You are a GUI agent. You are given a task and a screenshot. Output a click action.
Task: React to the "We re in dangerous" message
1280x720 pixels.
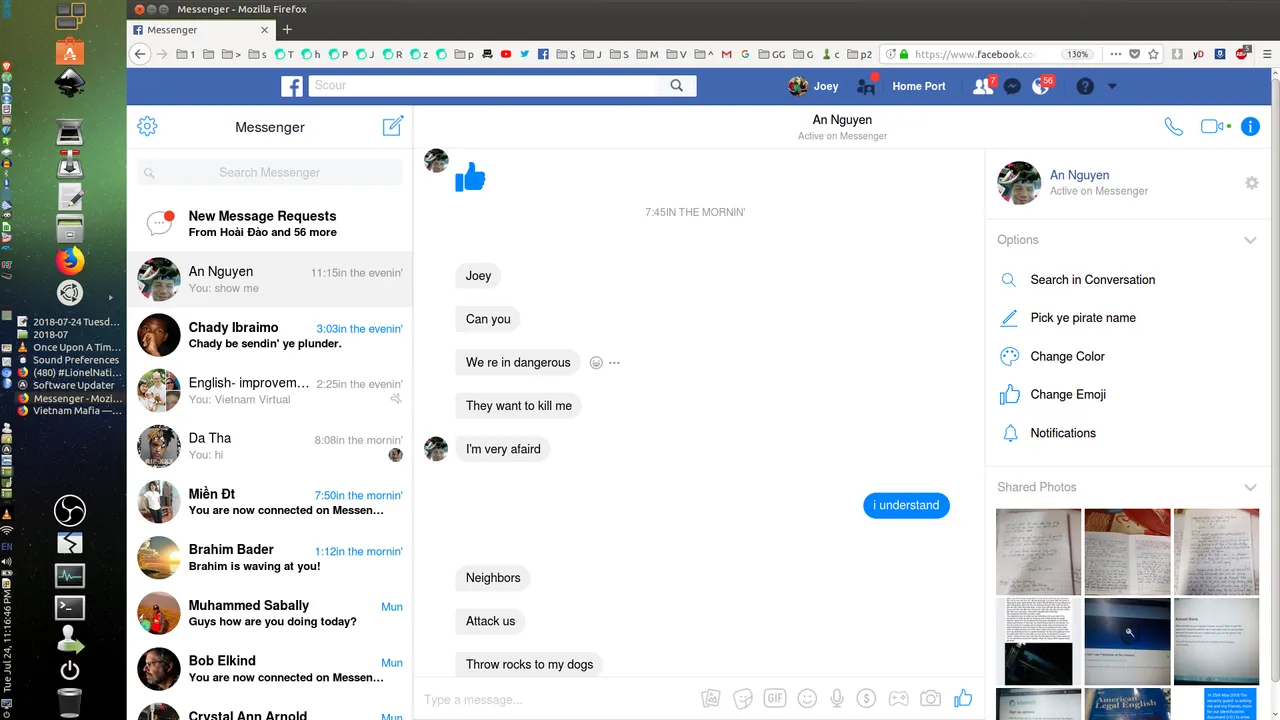pyautogui.click(x=596, y=363)
